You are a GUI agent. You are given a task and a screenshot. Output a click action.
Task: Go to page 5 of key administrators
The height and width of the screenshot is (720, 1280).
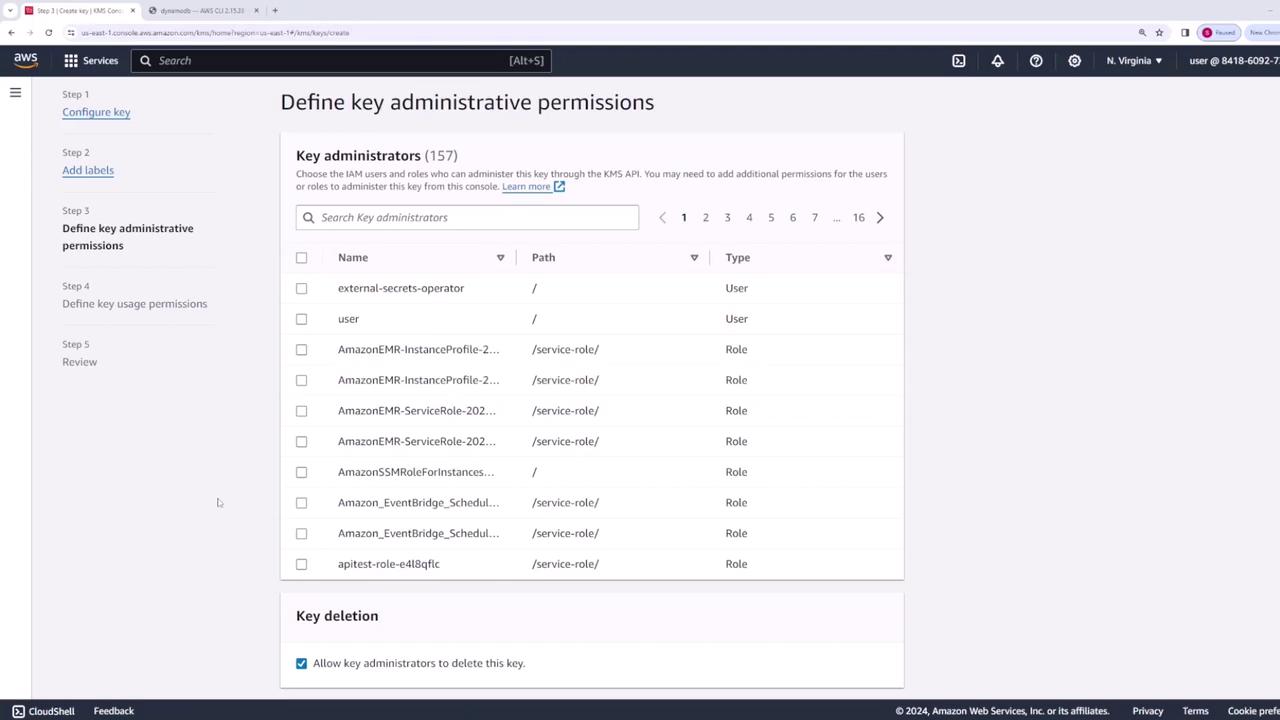tap(771, 217)
